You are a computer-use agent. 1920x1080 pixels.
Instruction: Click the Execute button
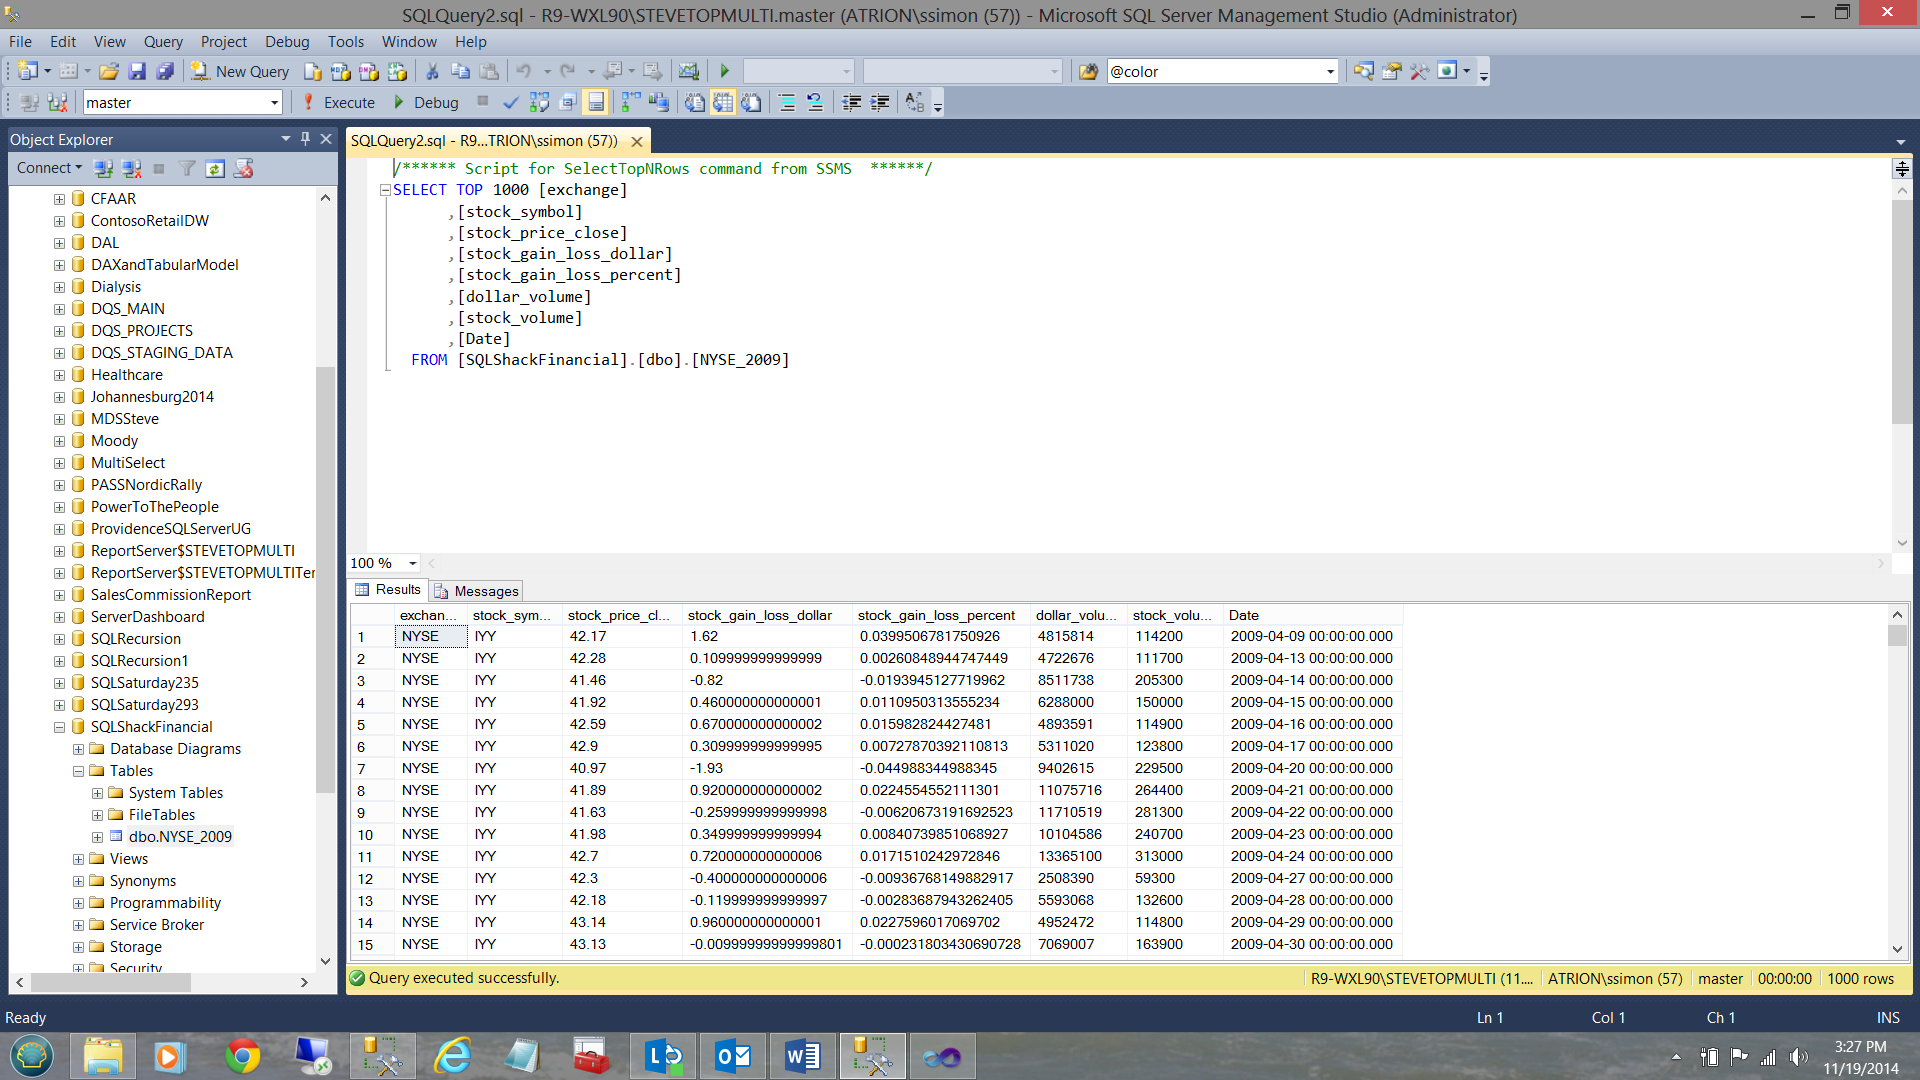pos(338,103)
